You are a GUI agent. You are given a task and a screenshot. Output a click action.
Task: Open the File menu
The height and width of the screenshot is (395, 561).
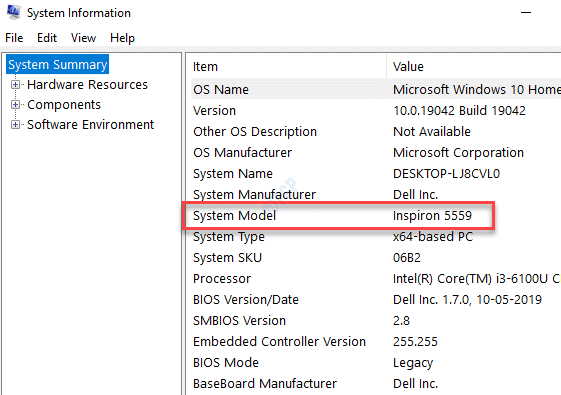[x=14, y=38]
